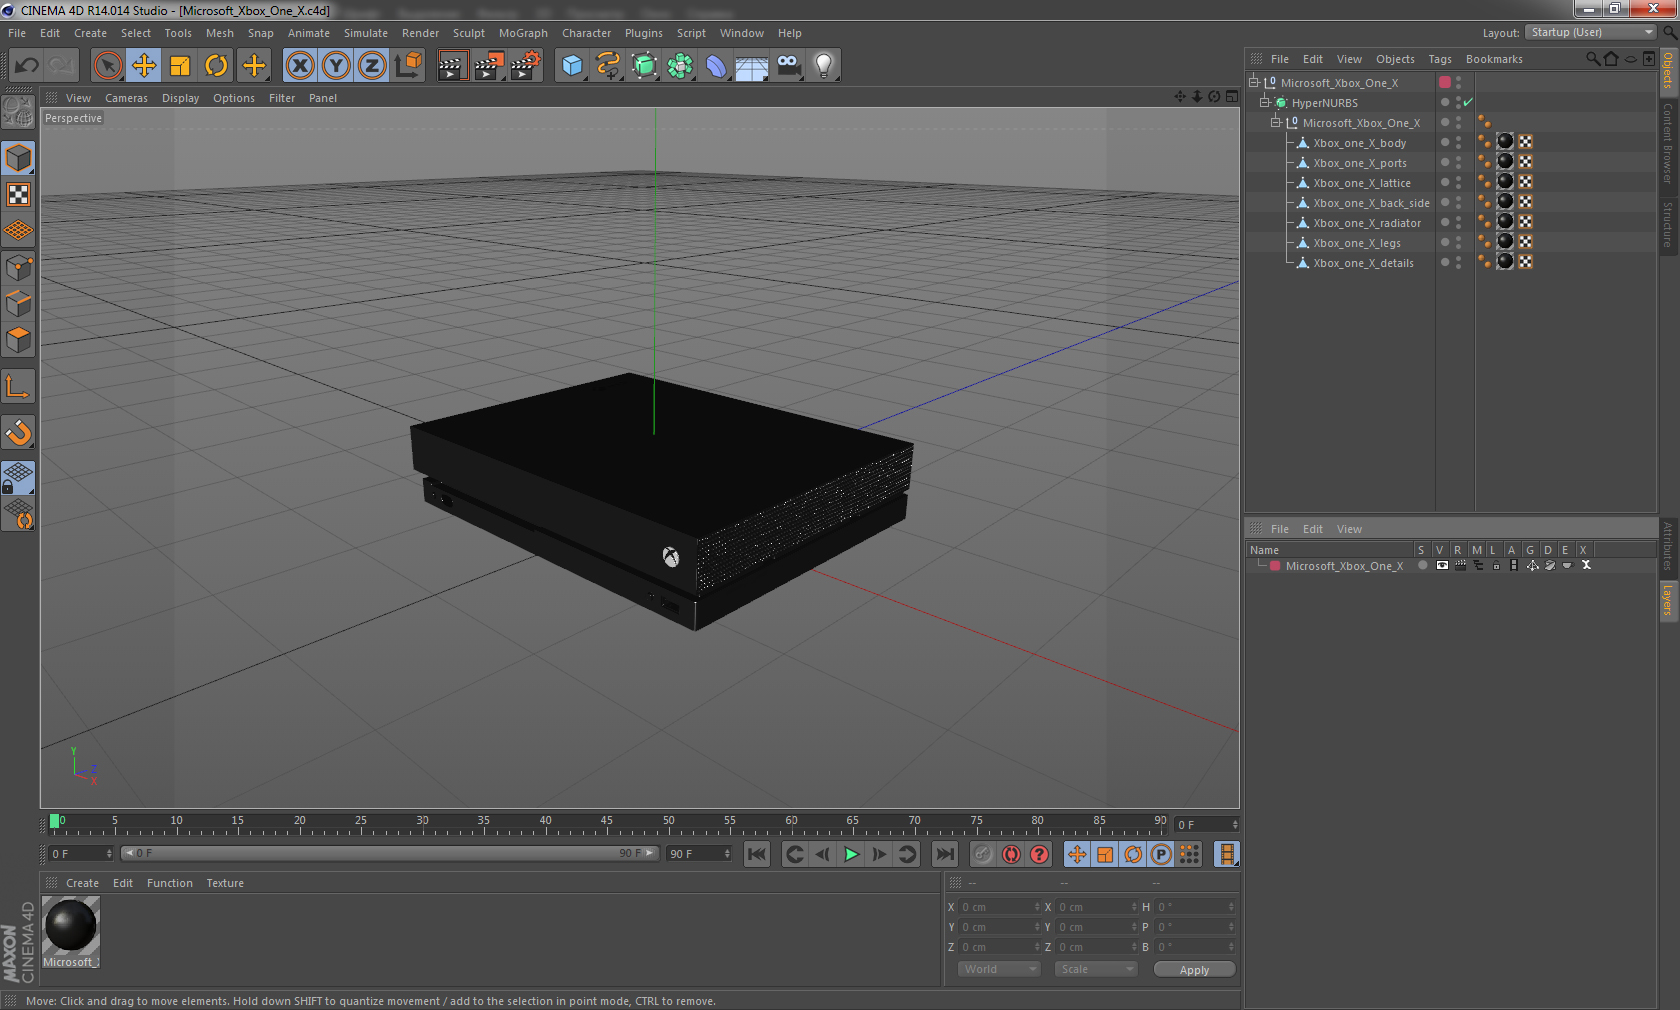Screen dimensions: 1680x1010
Task: Toggle X axis lock
Action: click(x=299, y=66)
